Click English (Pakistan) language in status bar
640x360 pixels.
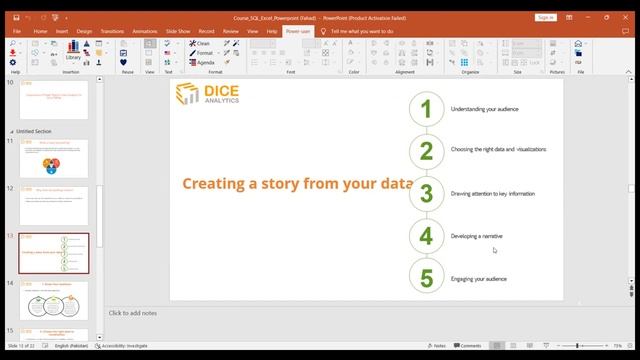[71, 346]
